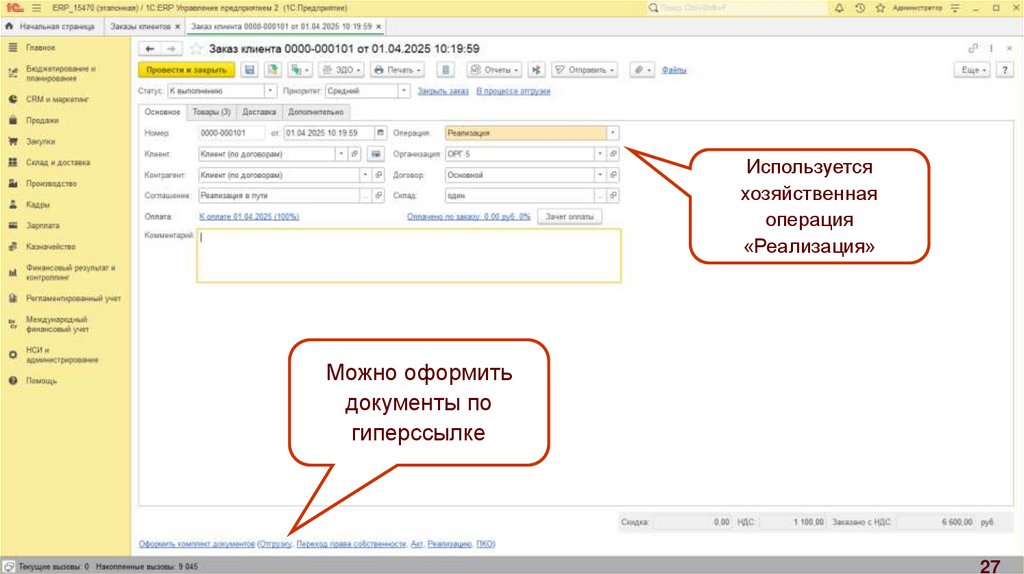This screenshot has width=1024, height=574.
Task: Expand the Статус dropdown list
Action: pos(270,91)
